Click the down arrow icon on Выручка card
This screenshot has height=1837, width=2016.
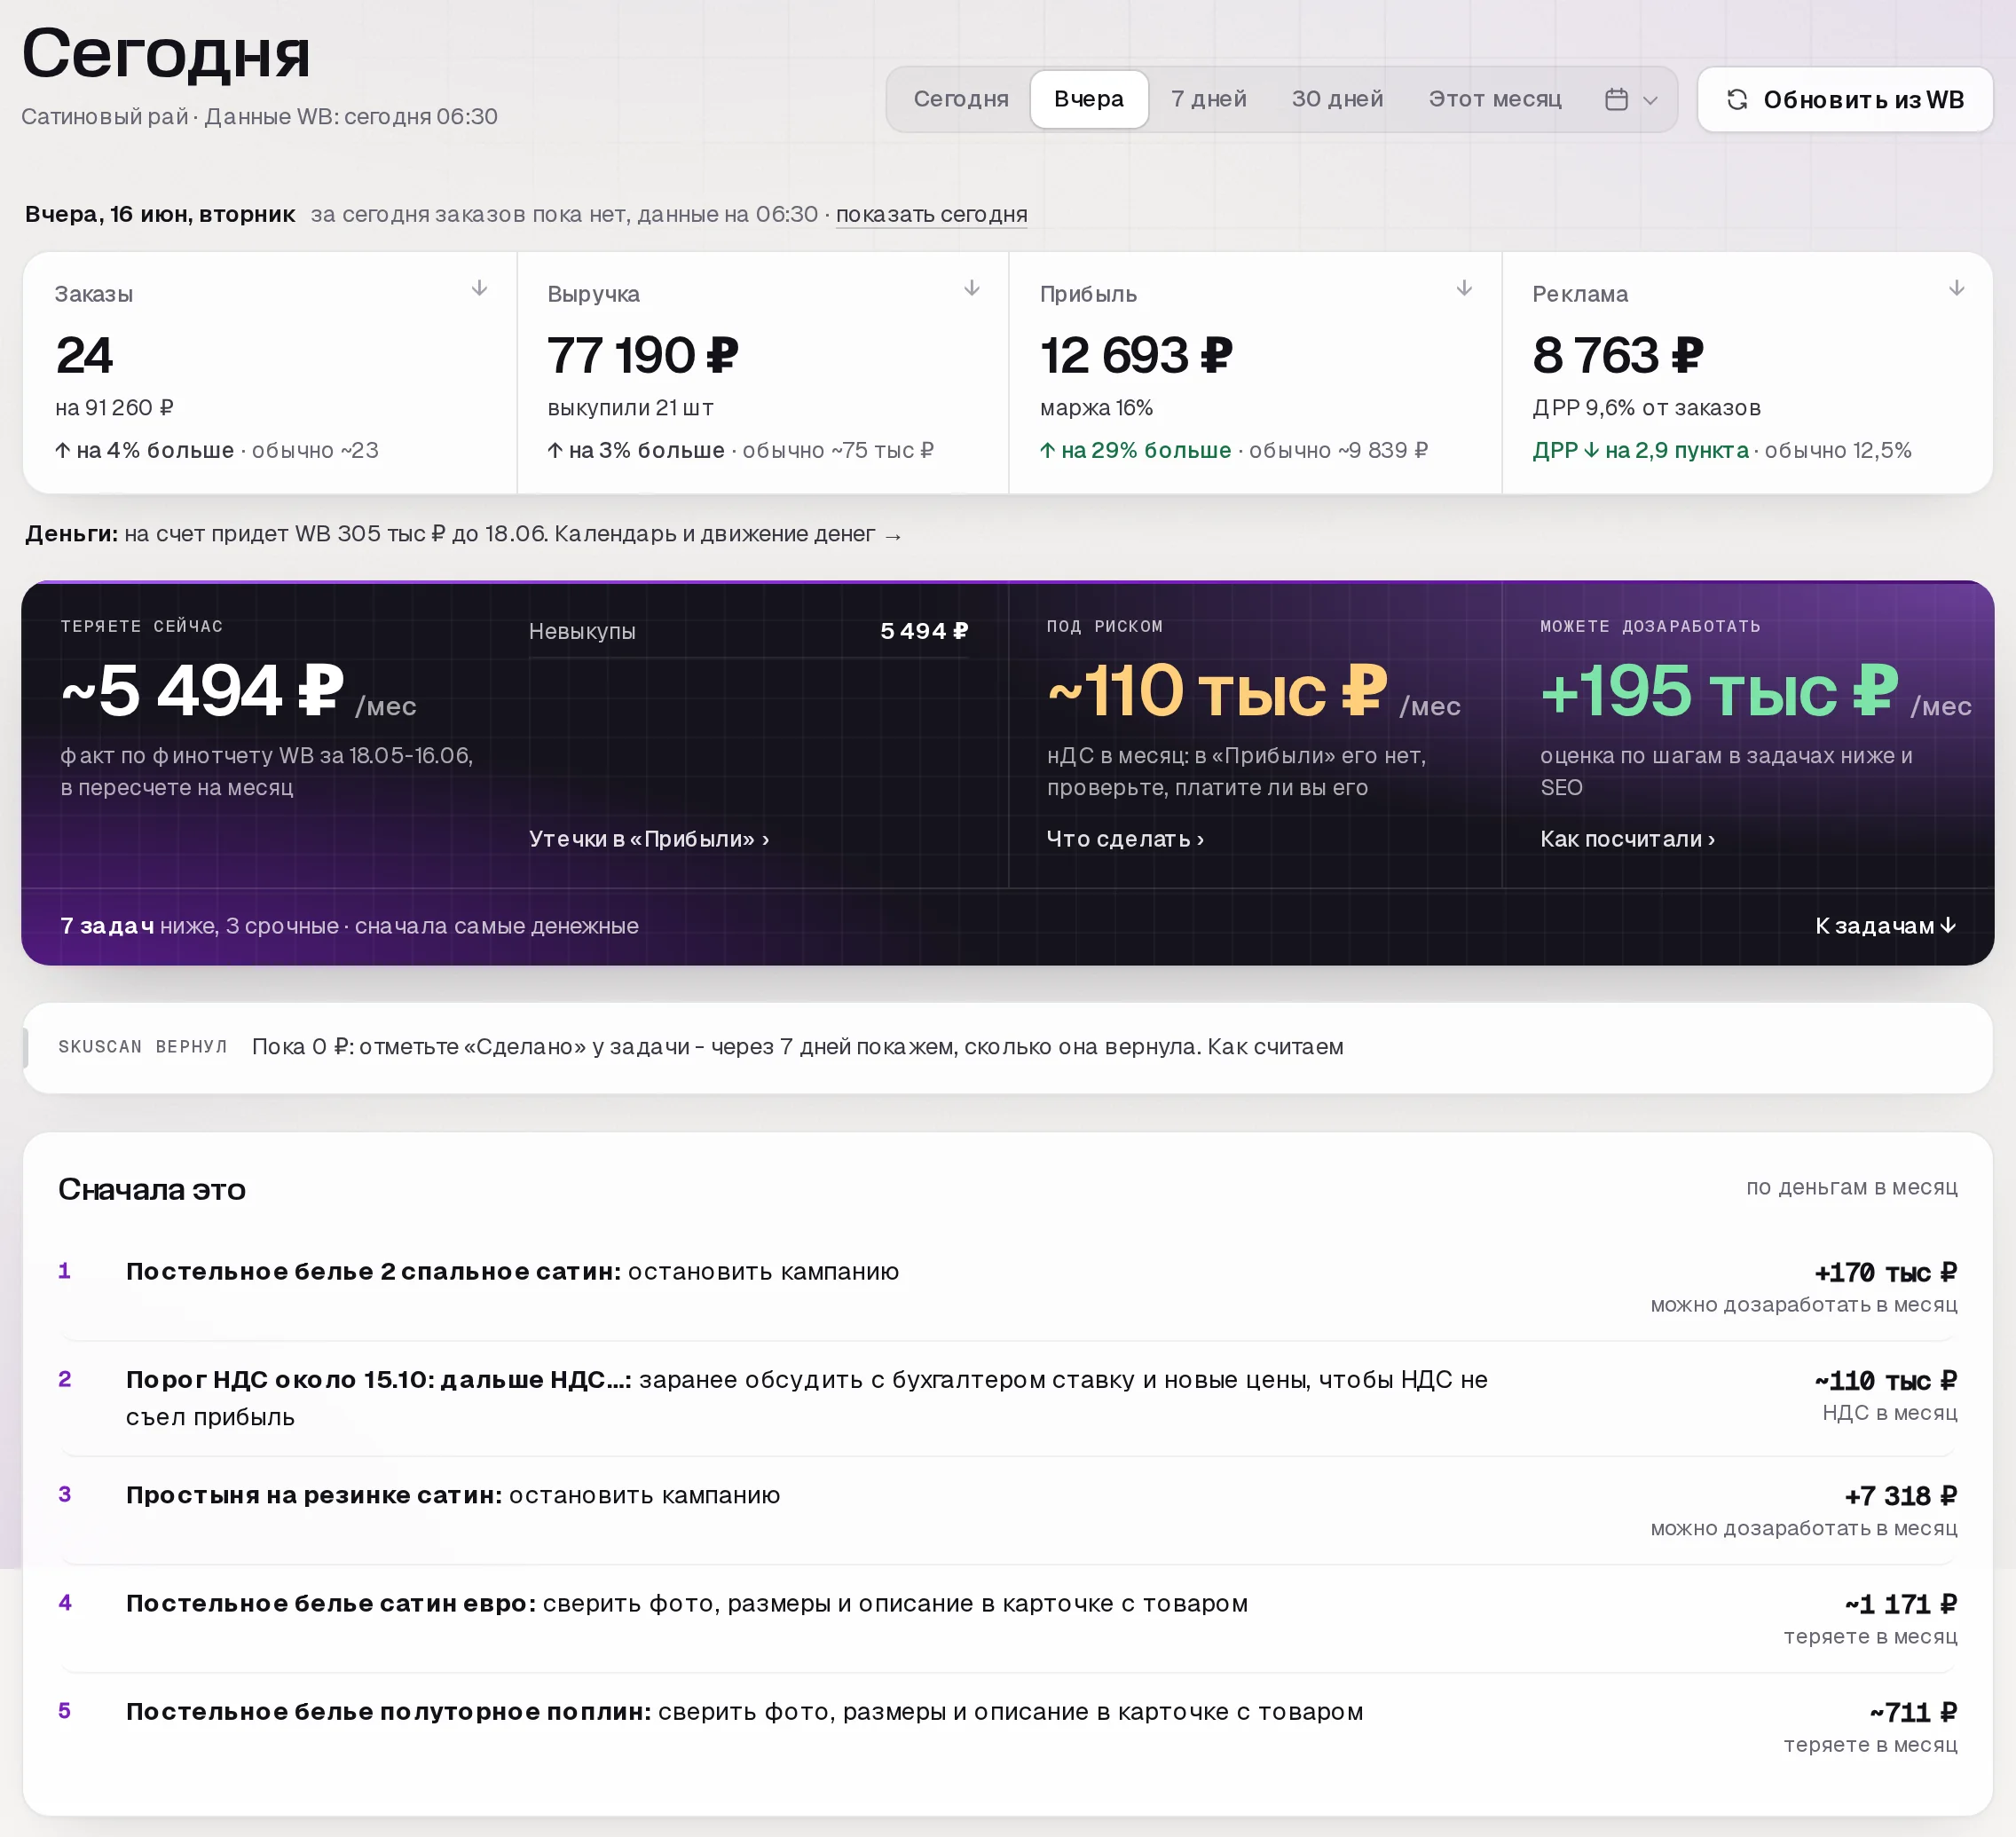pyautogui.click(x=971, y=288)
